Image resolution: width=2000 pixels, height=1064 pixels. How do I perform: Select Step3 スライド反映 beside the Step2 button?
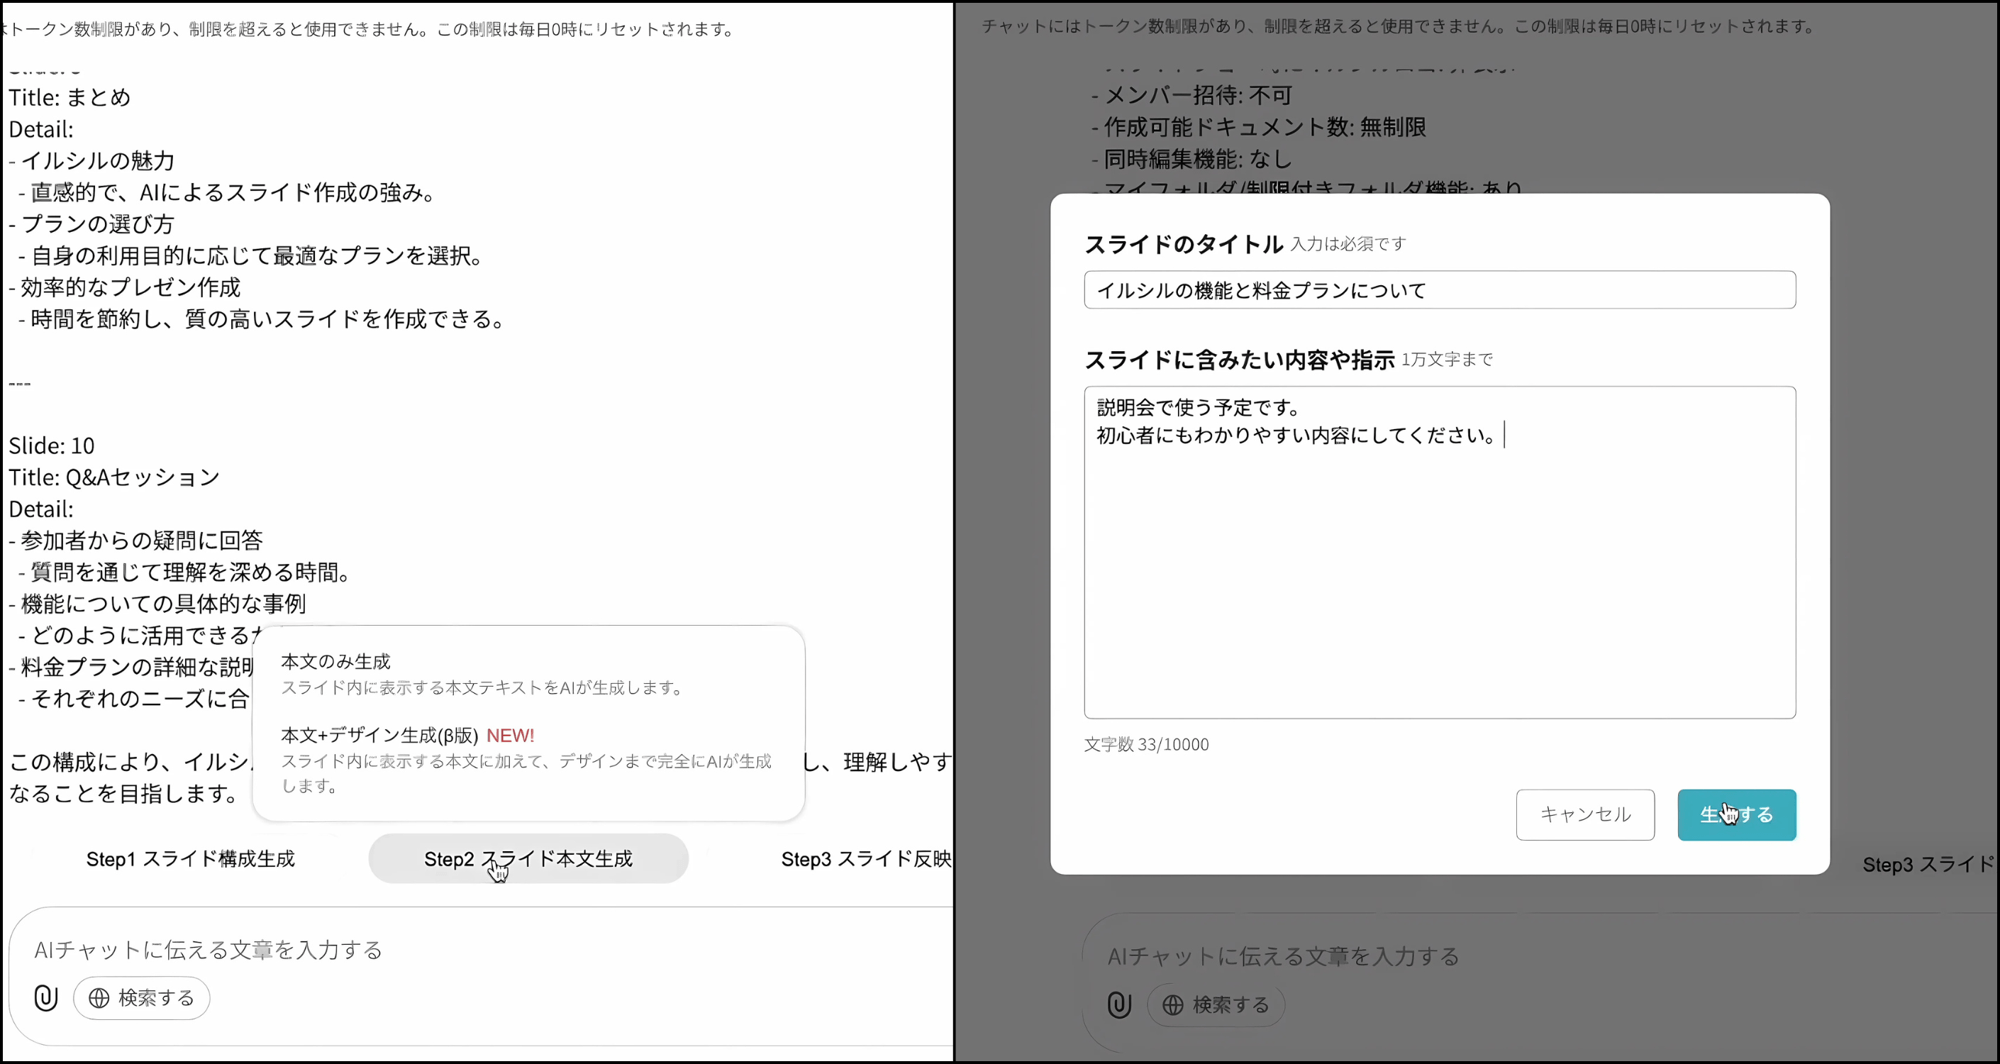tap(865, 859)
